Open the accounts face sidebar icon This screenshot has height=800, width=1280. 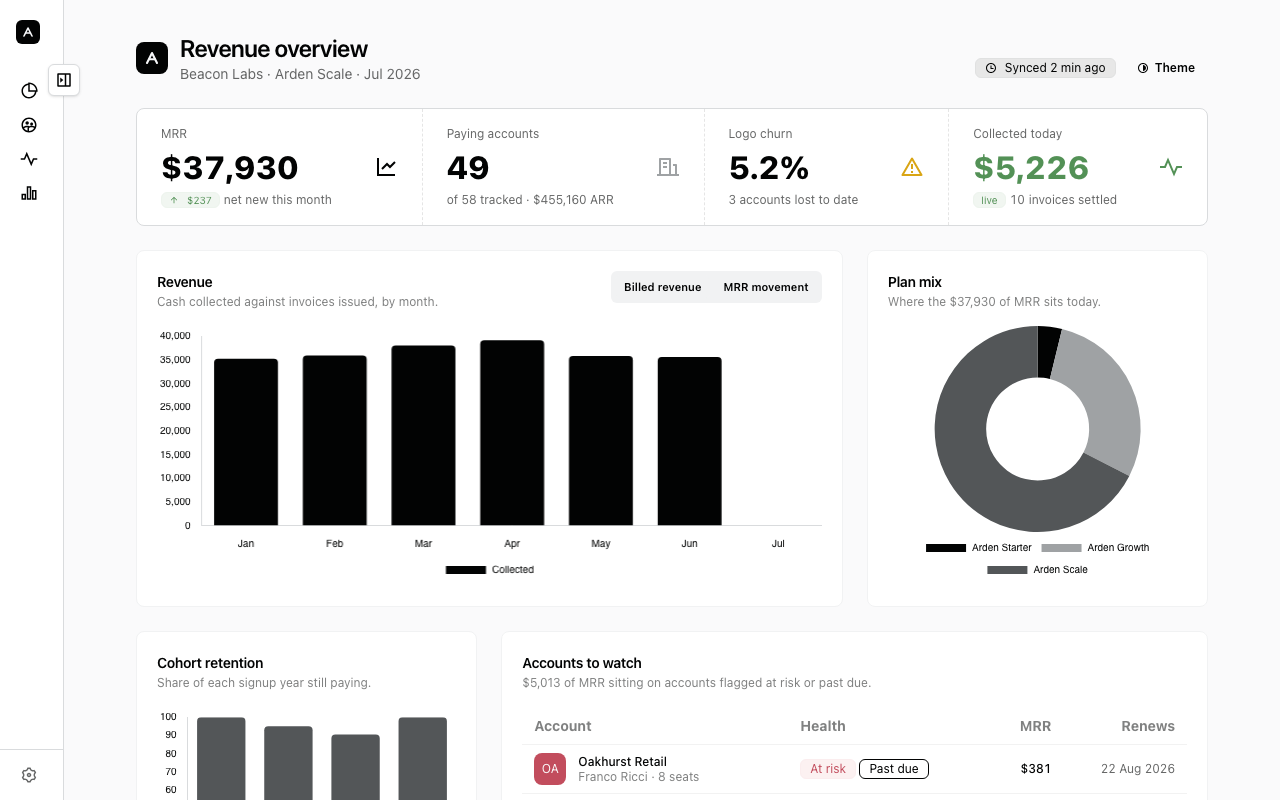coord(29,125)
